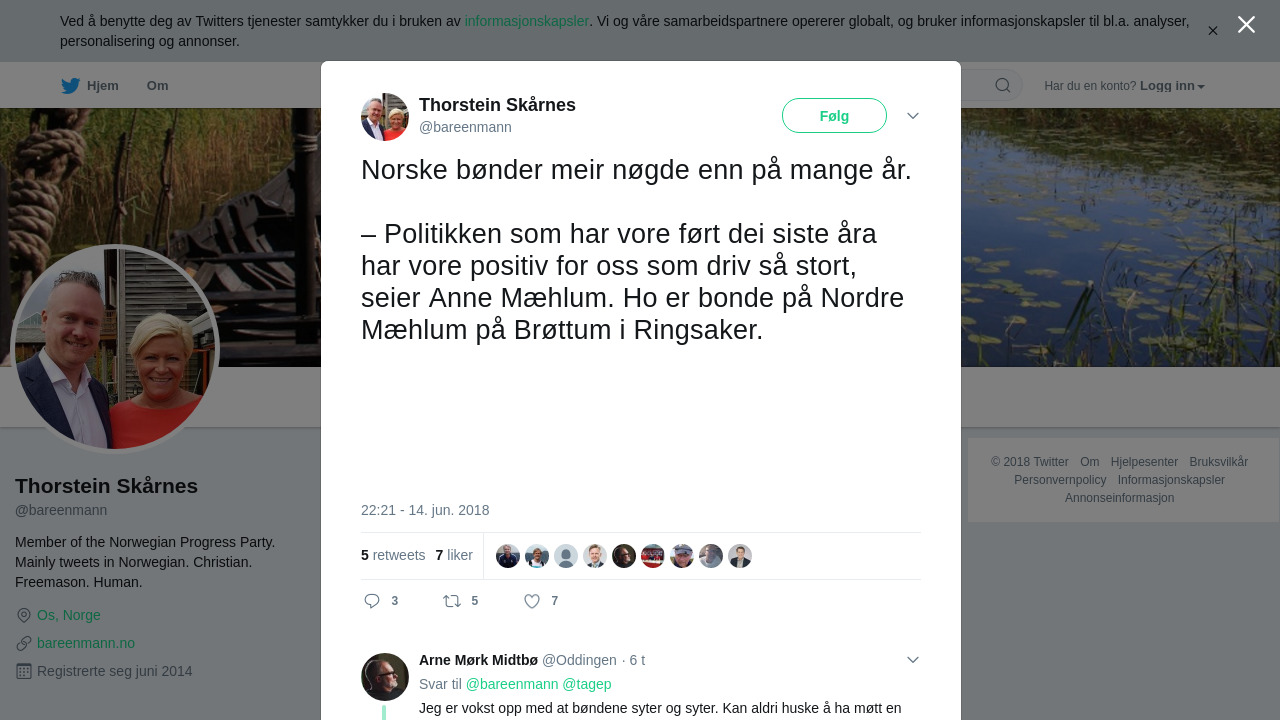Click the first liker avatar in the row
The image size is (1280, 720).
(x=508, y=556)
